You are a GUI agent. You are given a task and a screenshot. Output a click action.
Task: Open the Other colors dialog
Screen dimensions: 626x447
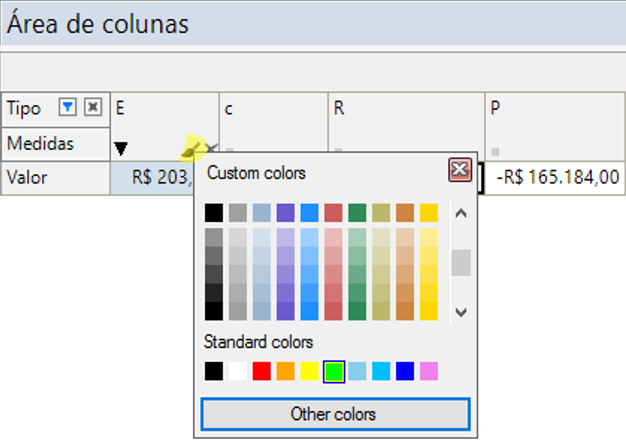[335, 413]
